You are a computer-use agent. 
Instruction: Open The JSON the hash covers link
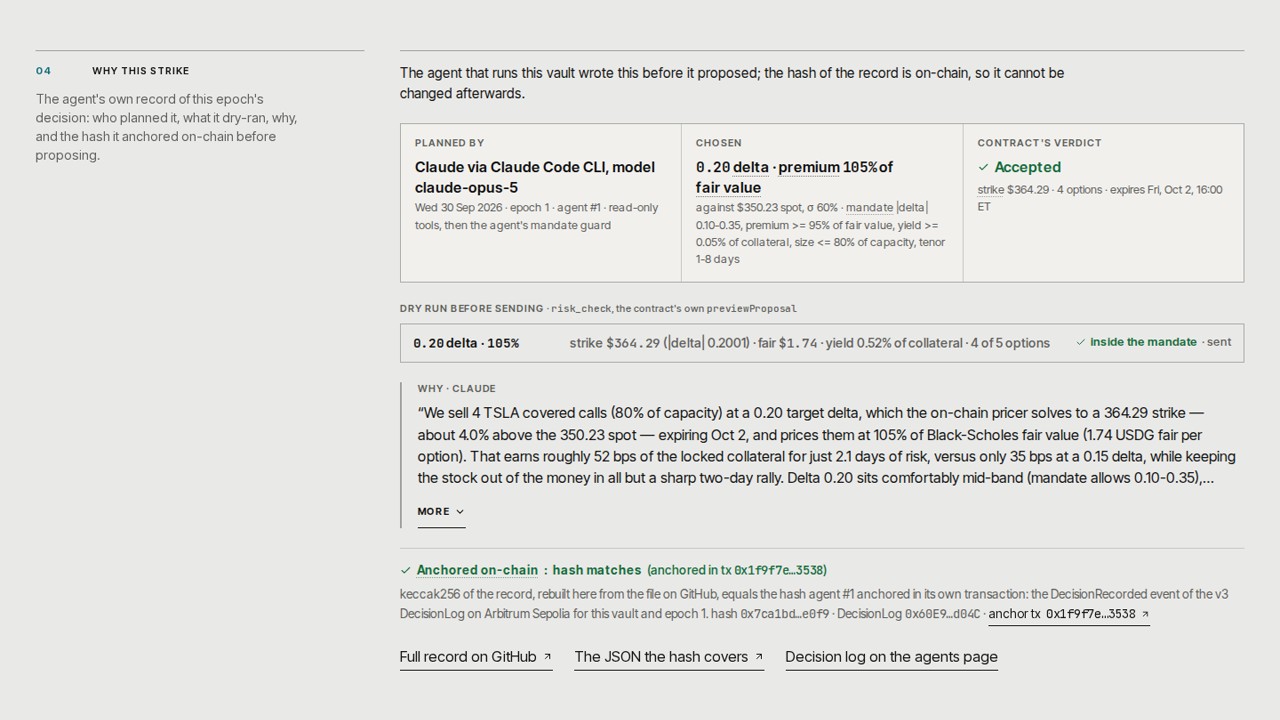(x=669, y=657)
